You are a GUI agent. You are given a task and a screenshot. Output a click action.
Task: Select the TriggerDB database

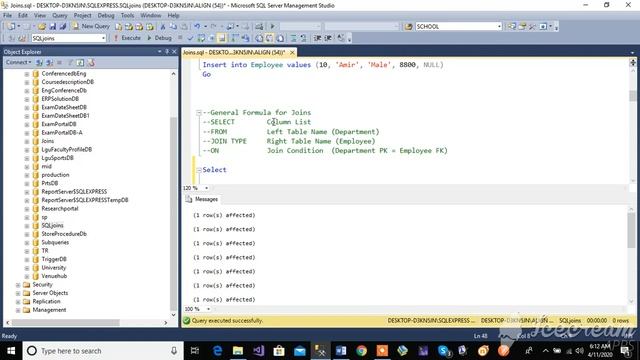(54, 259)
